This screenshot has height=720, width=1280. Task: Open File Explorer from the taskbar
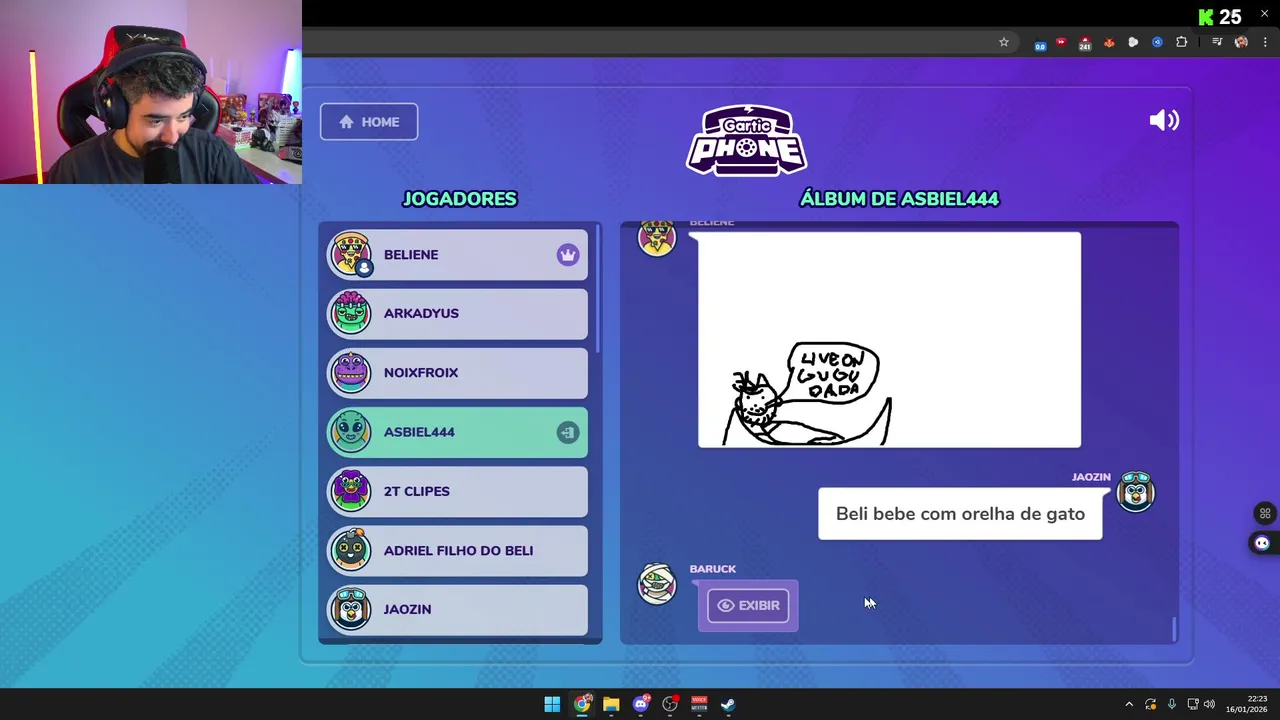pyautogui.click(x=611, y=704)
